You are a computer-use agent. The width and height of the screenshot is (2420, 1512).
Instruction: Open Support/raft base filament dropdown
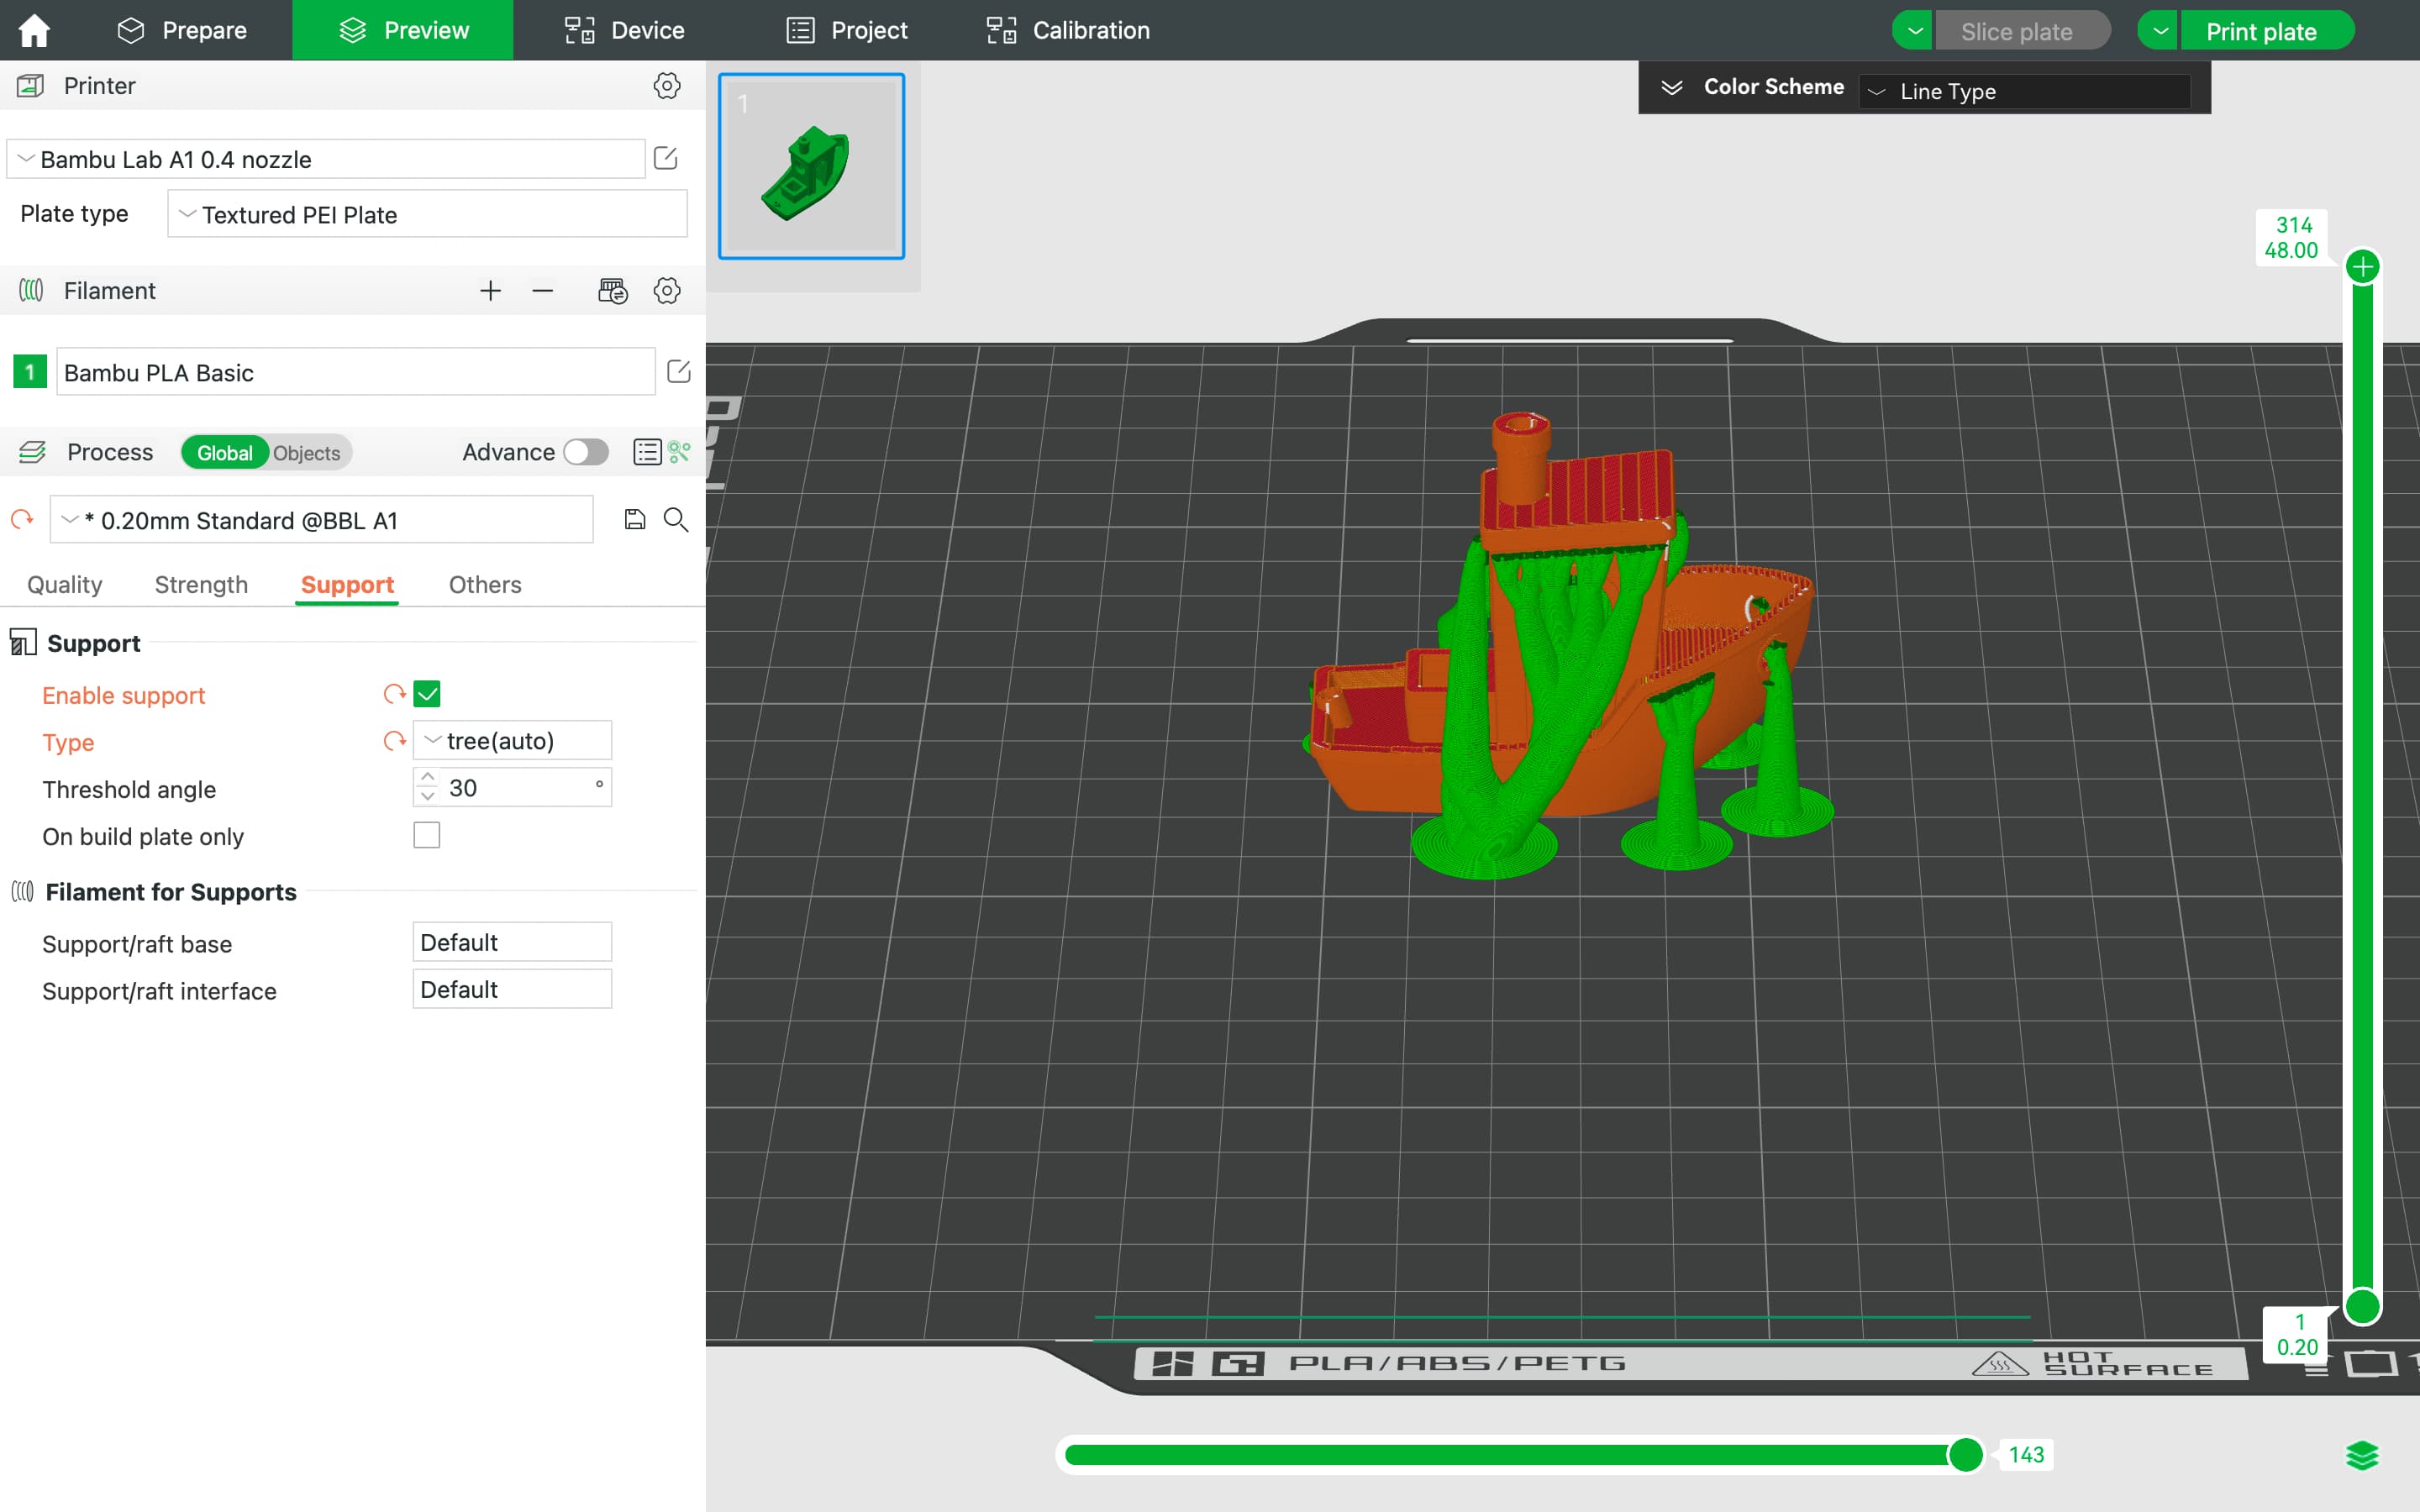(512, 942)
